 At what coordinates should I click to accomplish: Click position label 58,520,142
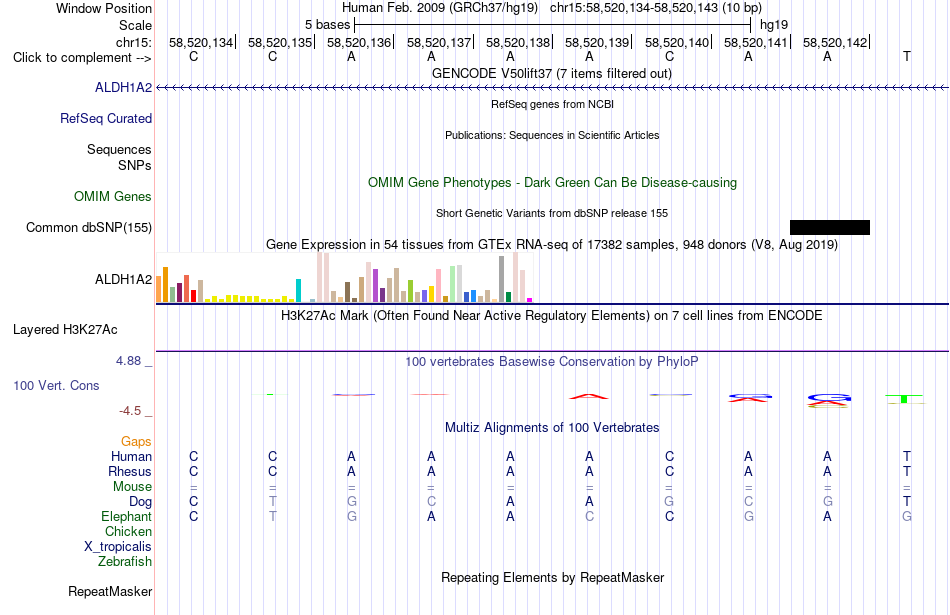point(835,42)
